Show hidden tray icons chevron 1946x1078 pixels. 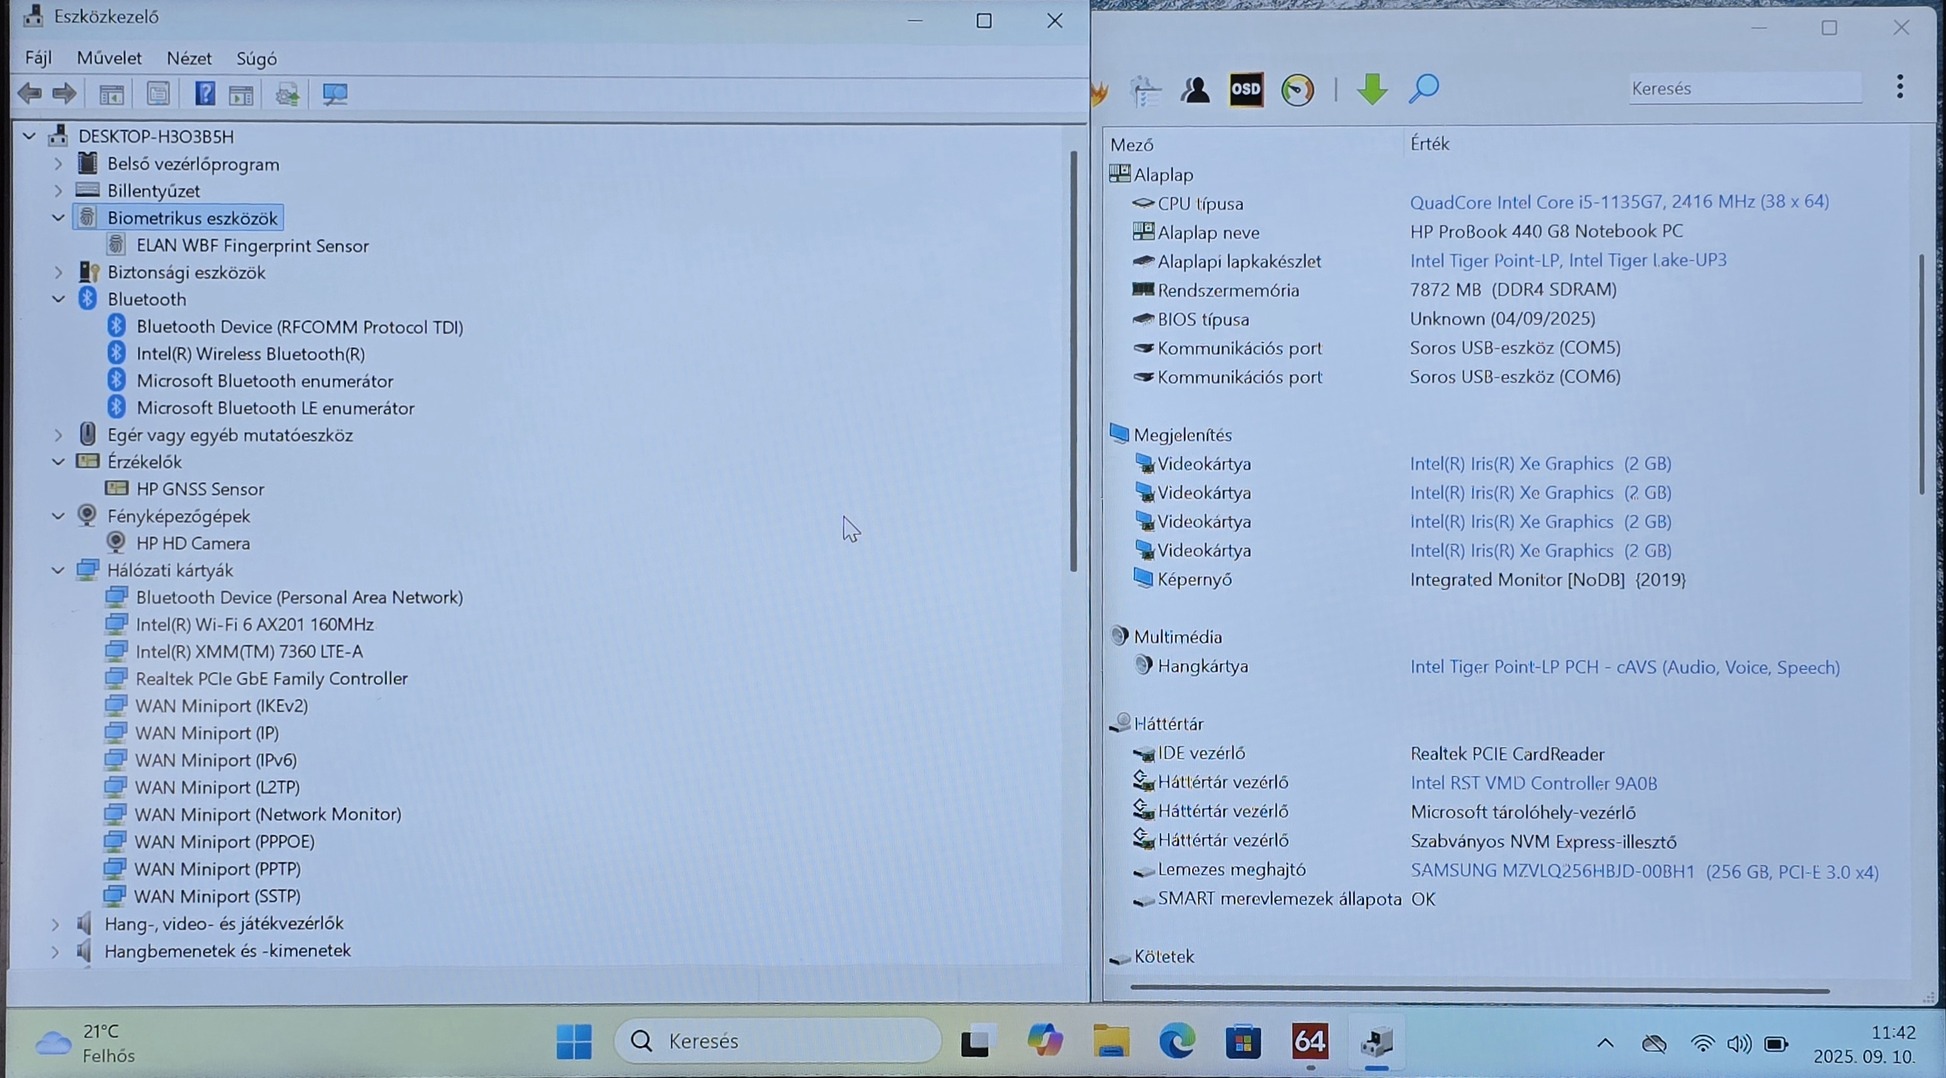point(1605,1044)
